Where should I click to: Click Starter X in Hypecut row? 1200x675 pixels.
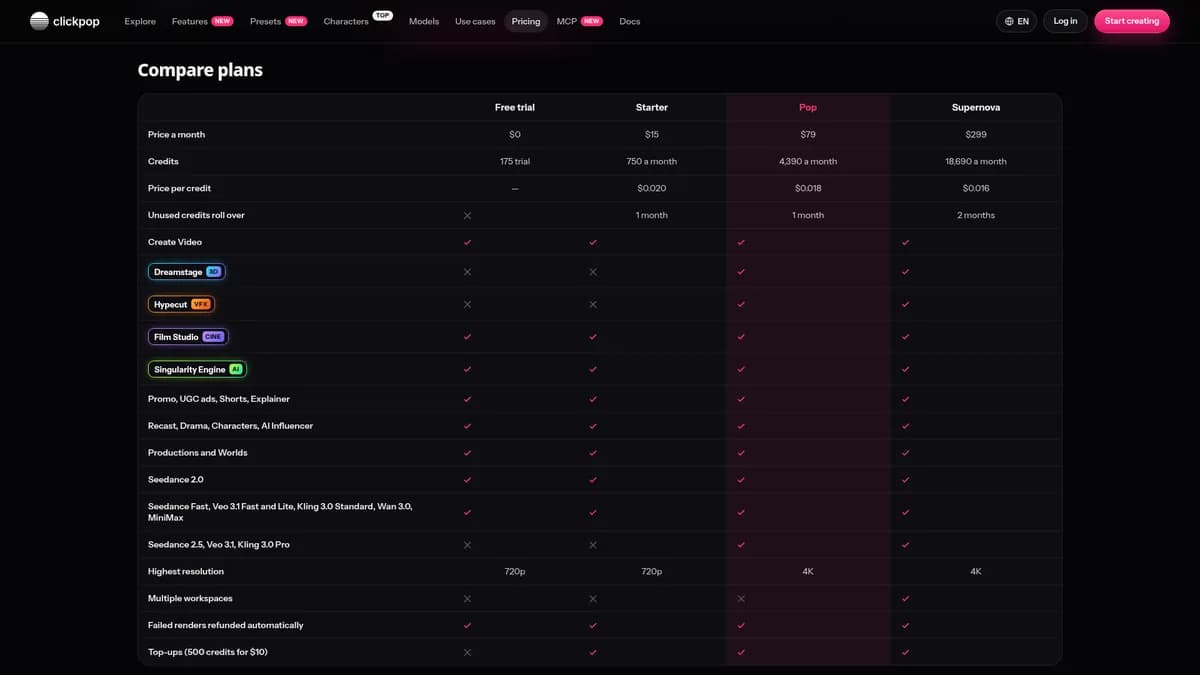point(593,304)
